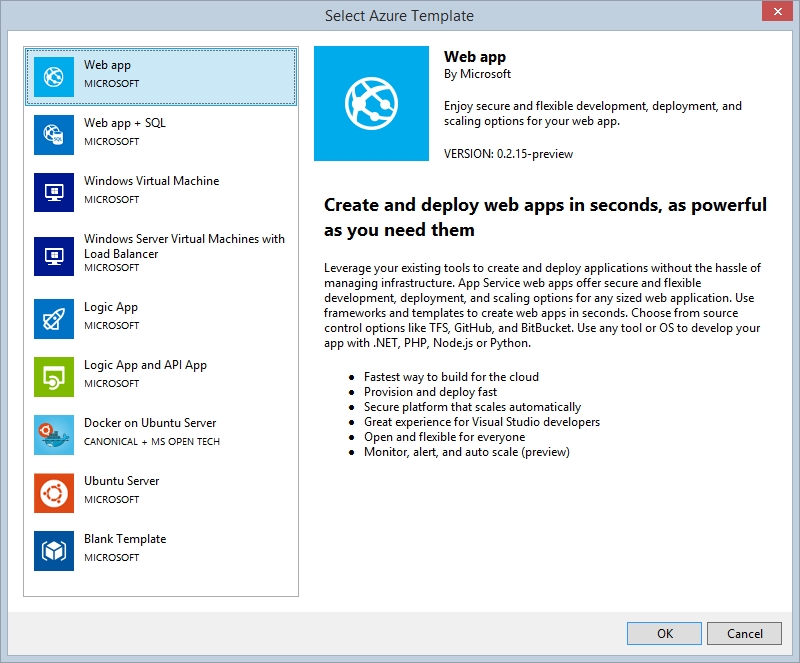Click the Fastest way to build bullet
This screenshot has width=800, height=663.
(451, 377)
